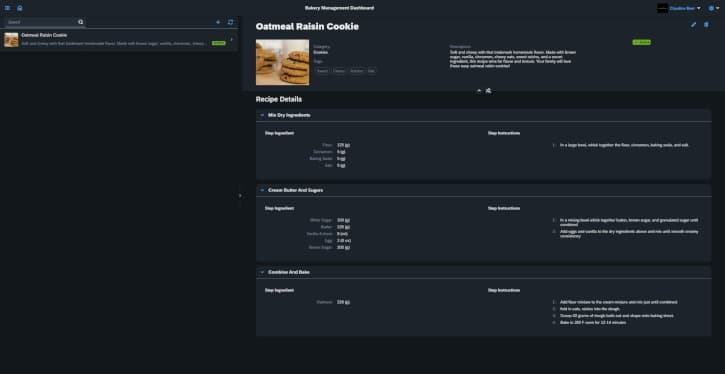Click the home icon in top bar

(x=20, y=8)
